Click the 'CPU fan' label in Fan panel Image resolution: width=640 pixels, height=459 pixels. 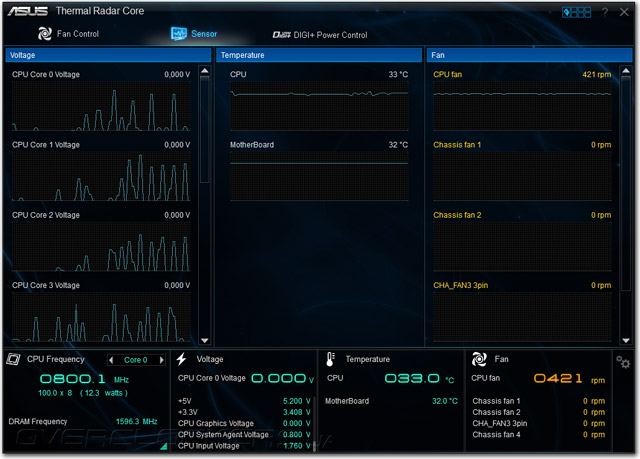448,74
